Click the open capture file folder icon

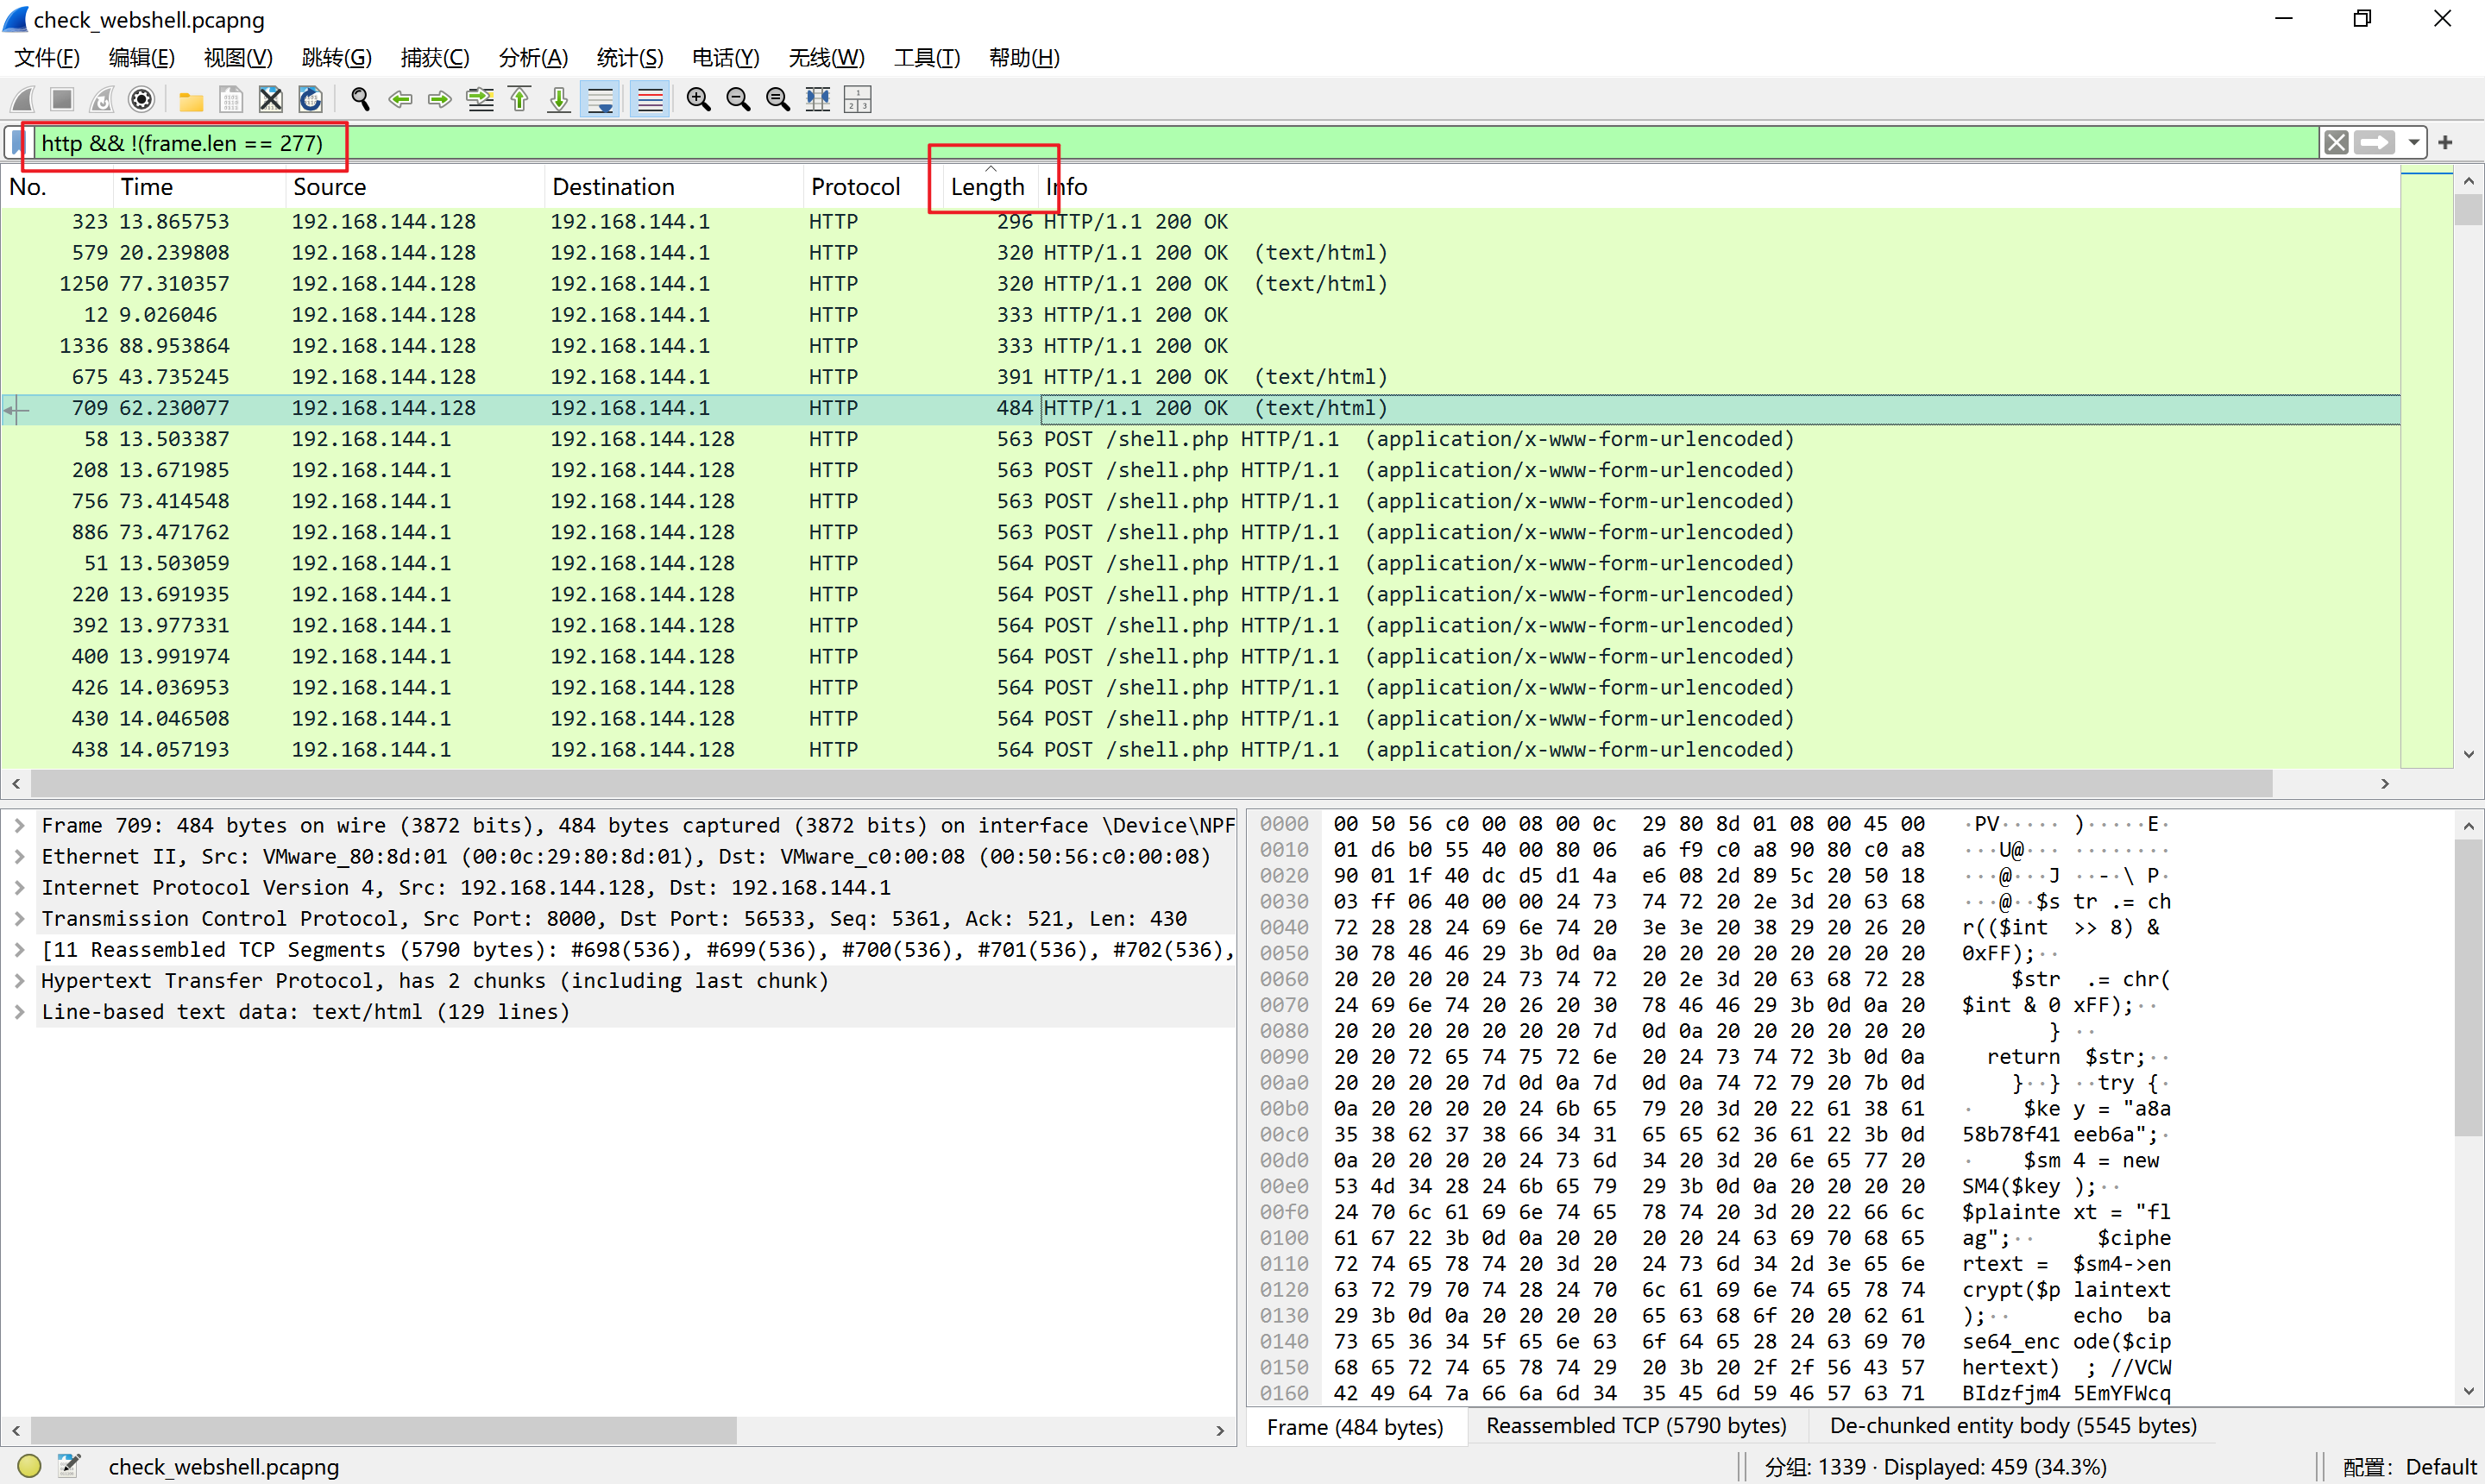pos(191,99)
